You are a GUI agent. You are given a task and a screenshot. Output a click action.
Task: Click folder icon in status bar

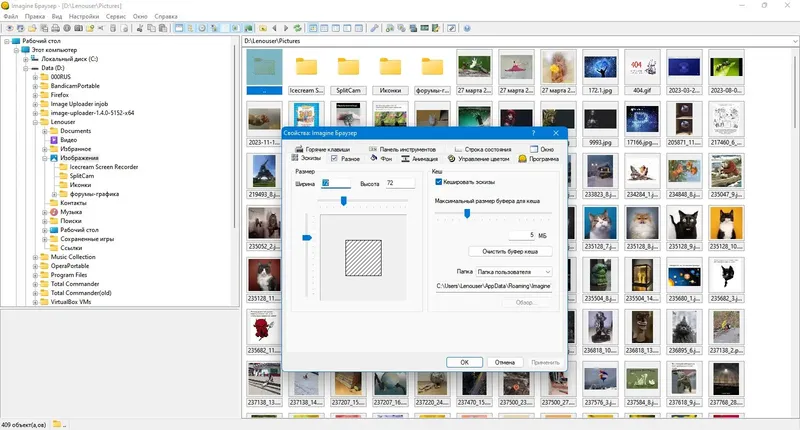point(57,424)
